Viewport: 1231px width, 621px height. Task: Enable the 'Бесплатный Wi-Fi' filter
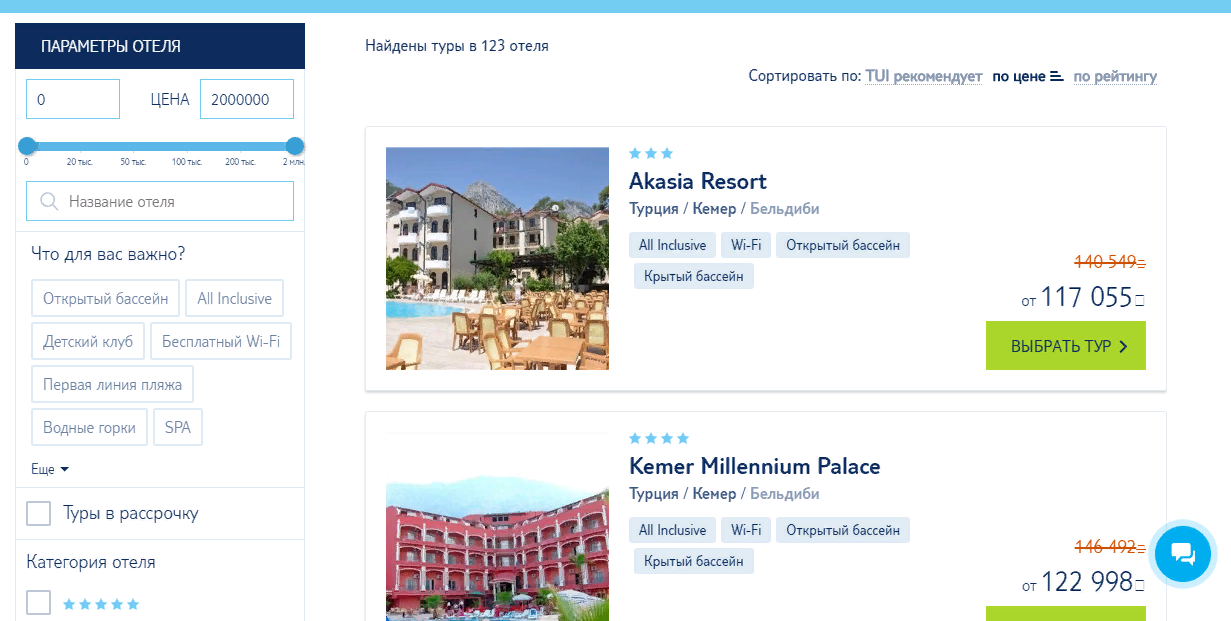(221, 341)
